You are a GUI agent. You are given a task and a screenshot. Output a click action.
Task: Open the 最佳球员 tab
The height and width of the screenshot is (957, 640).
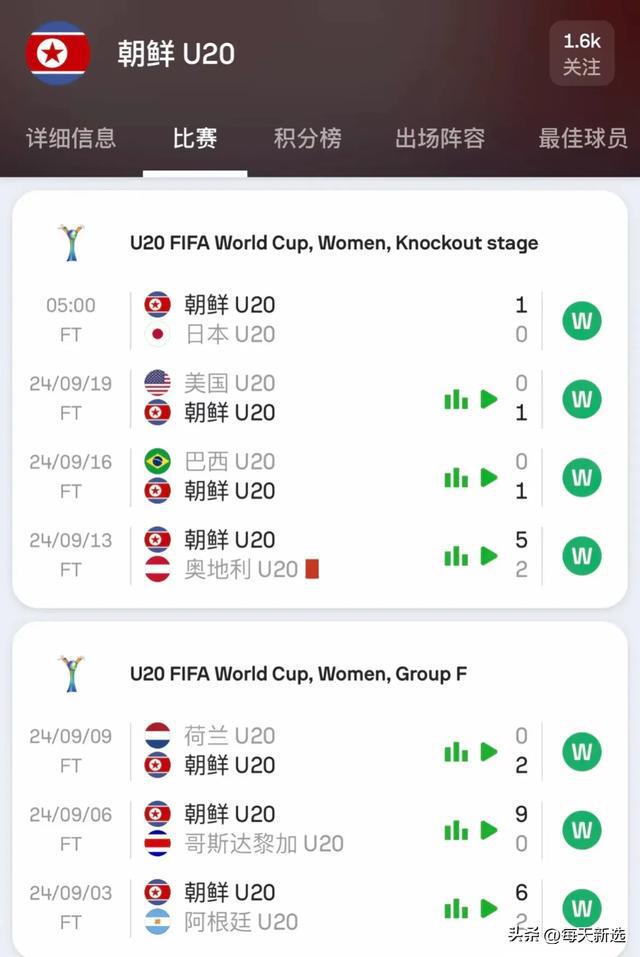583,139
